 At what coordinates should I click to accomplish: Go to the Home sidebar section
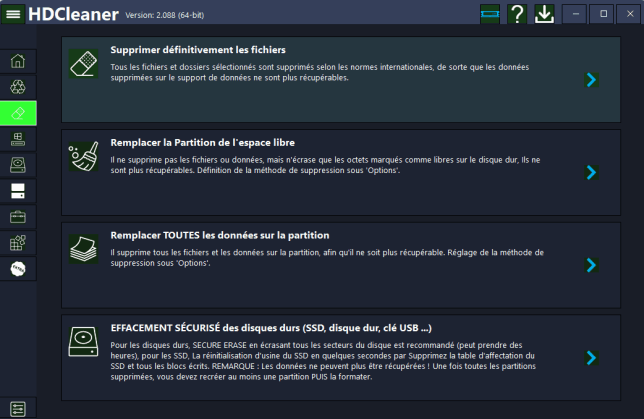[x=18, y=61]
